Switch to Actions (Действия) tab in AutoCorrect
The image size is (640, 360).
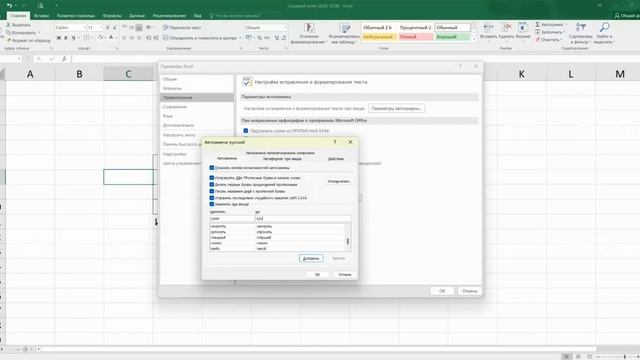[x=336, y=159]
